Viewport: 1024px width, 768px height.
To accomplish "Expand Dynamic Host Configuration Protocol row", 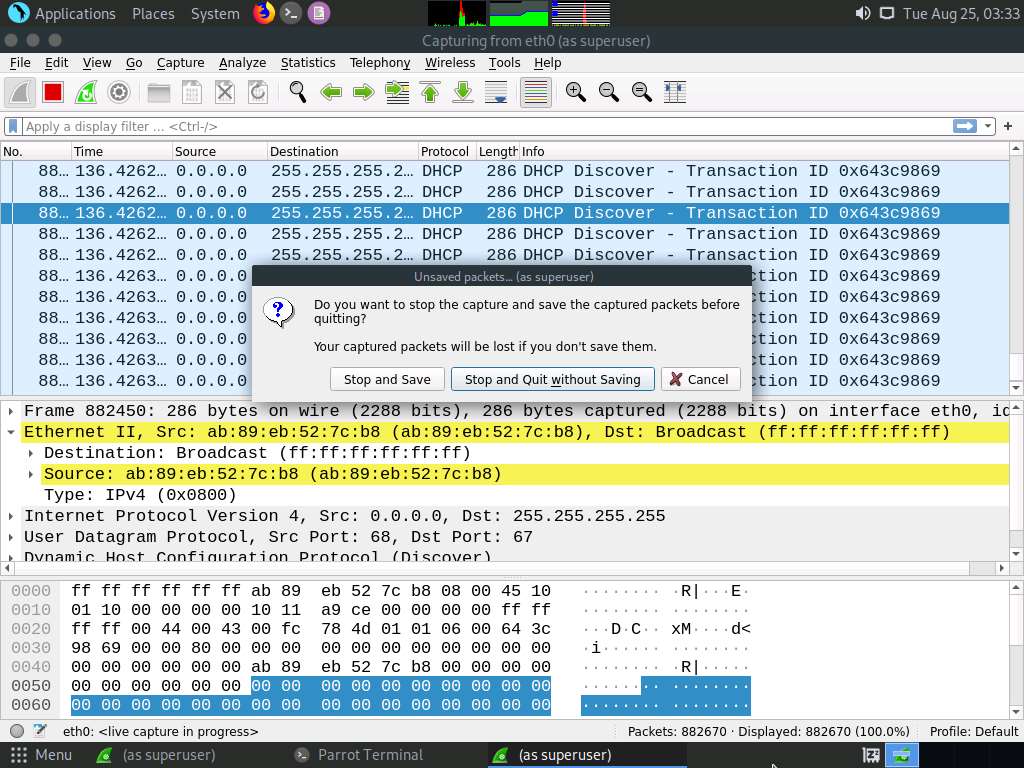I will point(10,557).
